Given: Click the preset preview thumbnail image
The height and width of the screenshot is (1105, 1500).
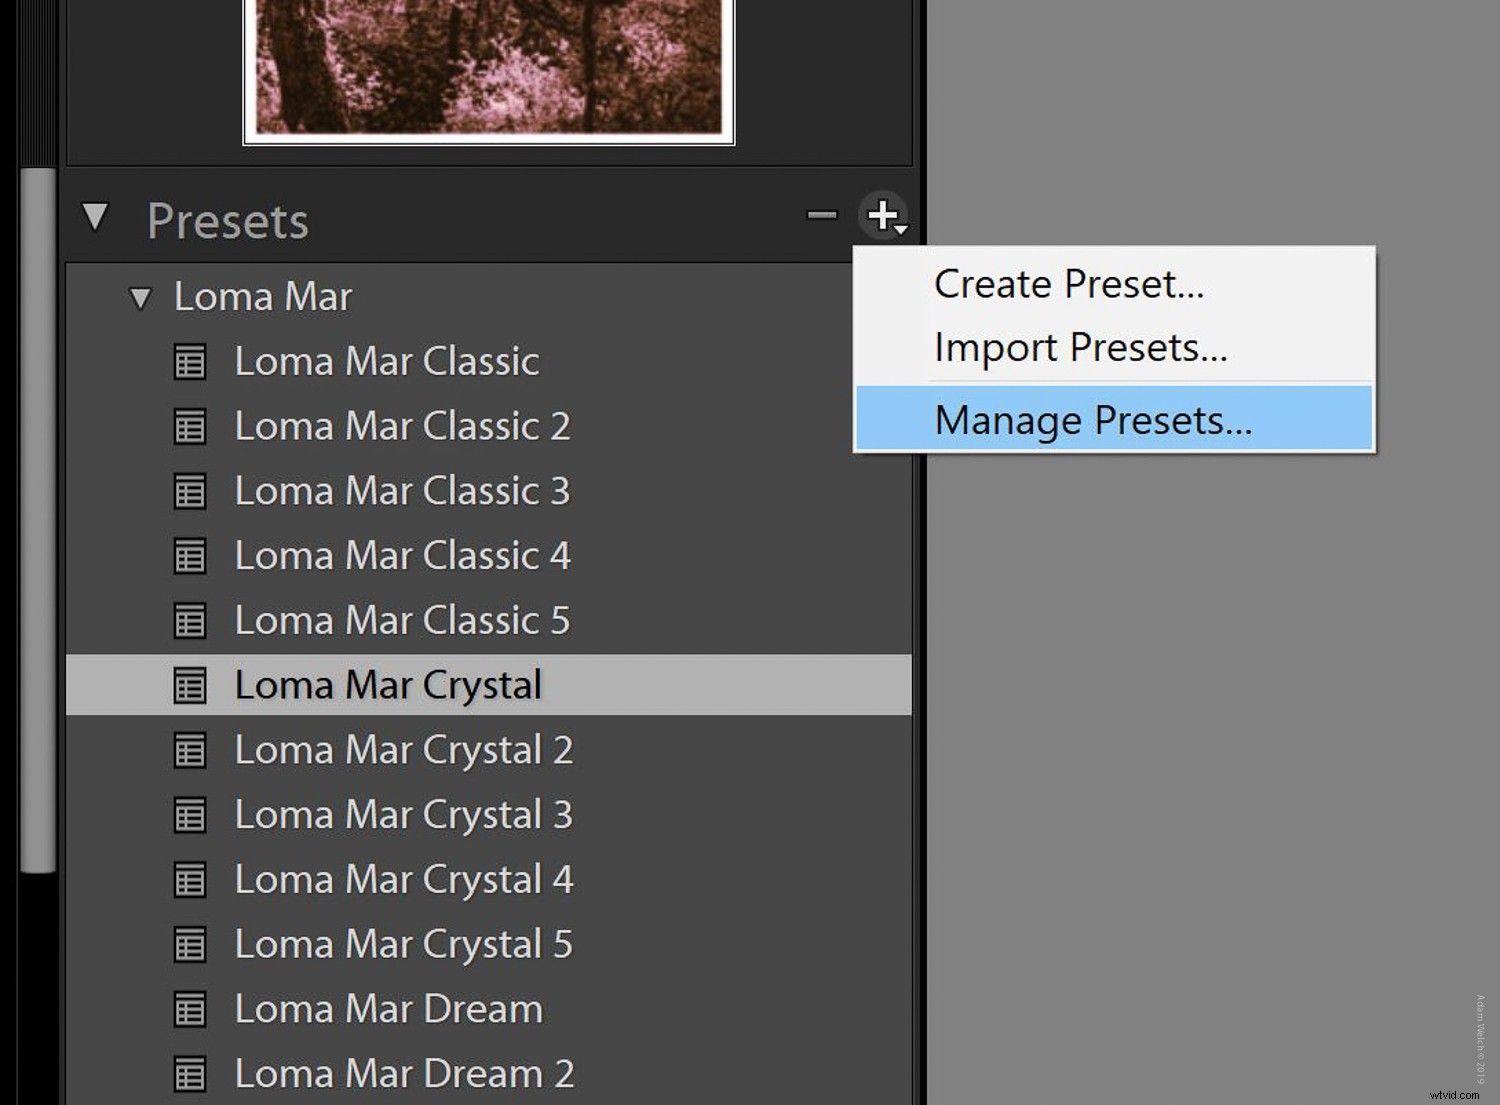Looking at the screenshot, I should pos(488,65).
